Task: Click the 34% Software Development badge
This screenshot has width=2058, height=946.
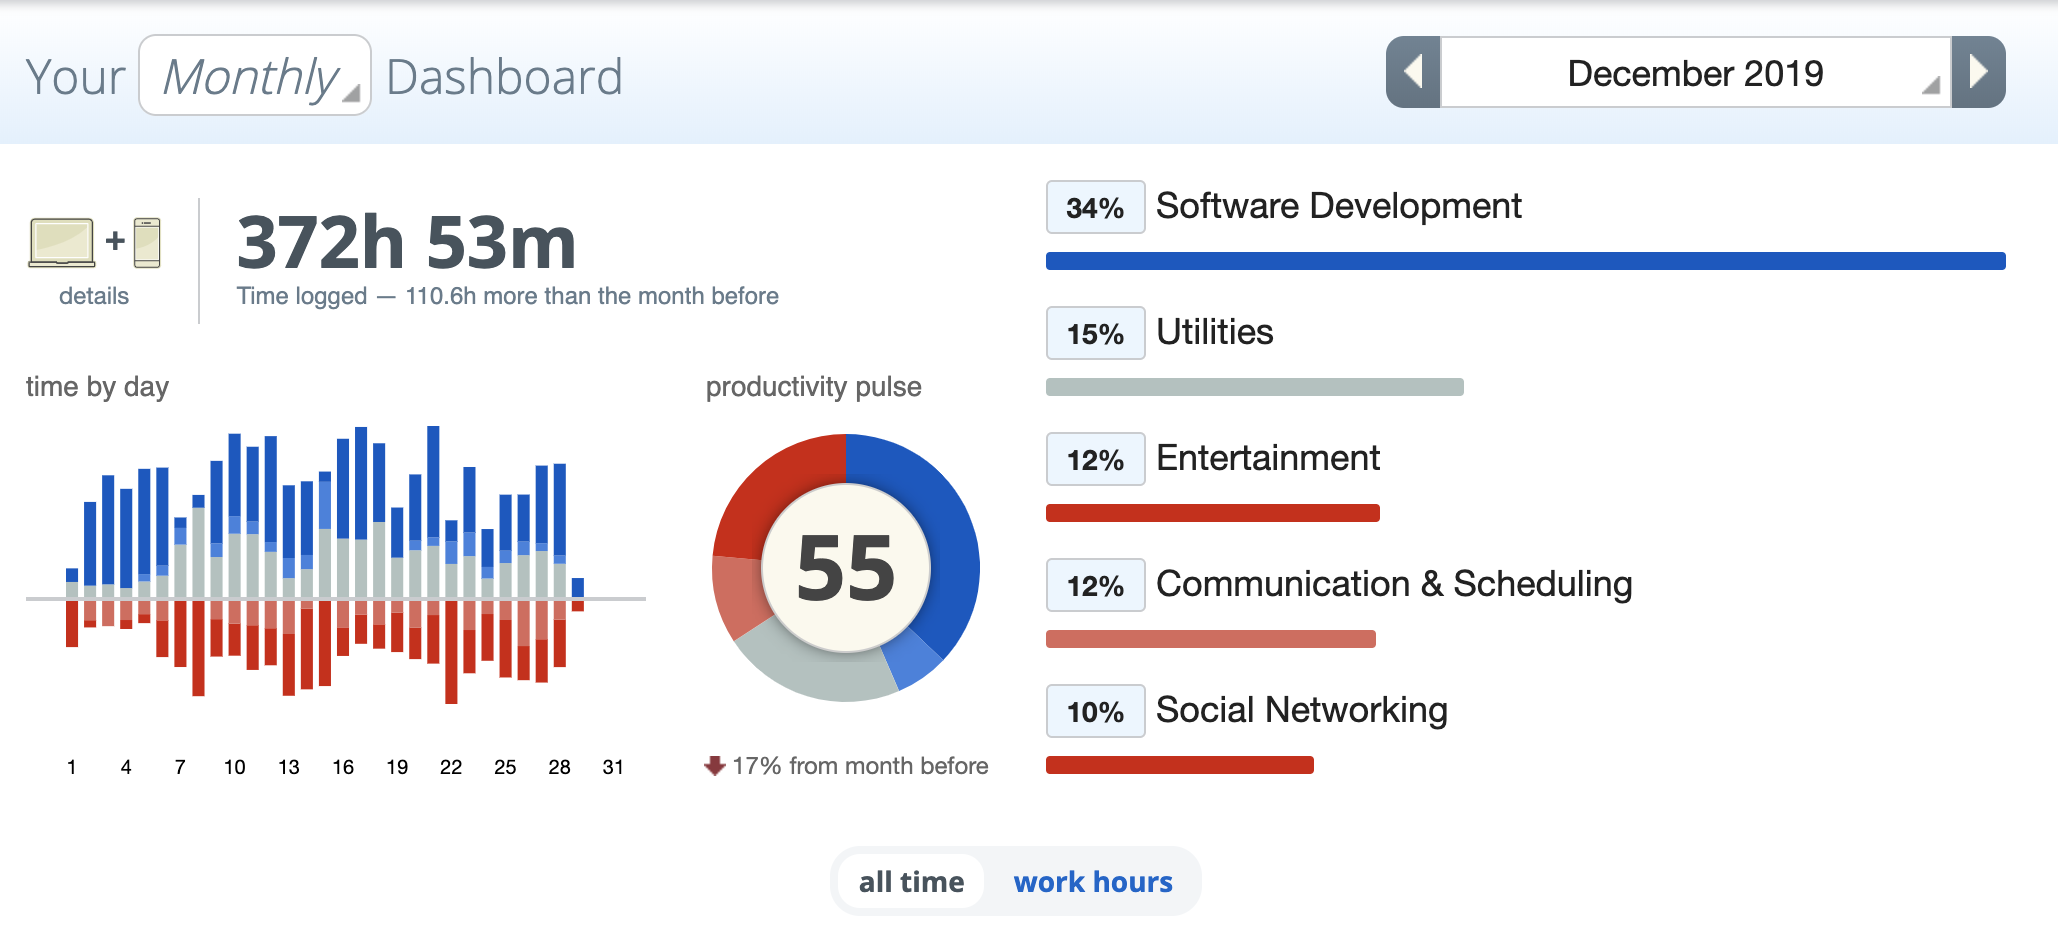Action: pyautogui.click(x=1095, y=208)
